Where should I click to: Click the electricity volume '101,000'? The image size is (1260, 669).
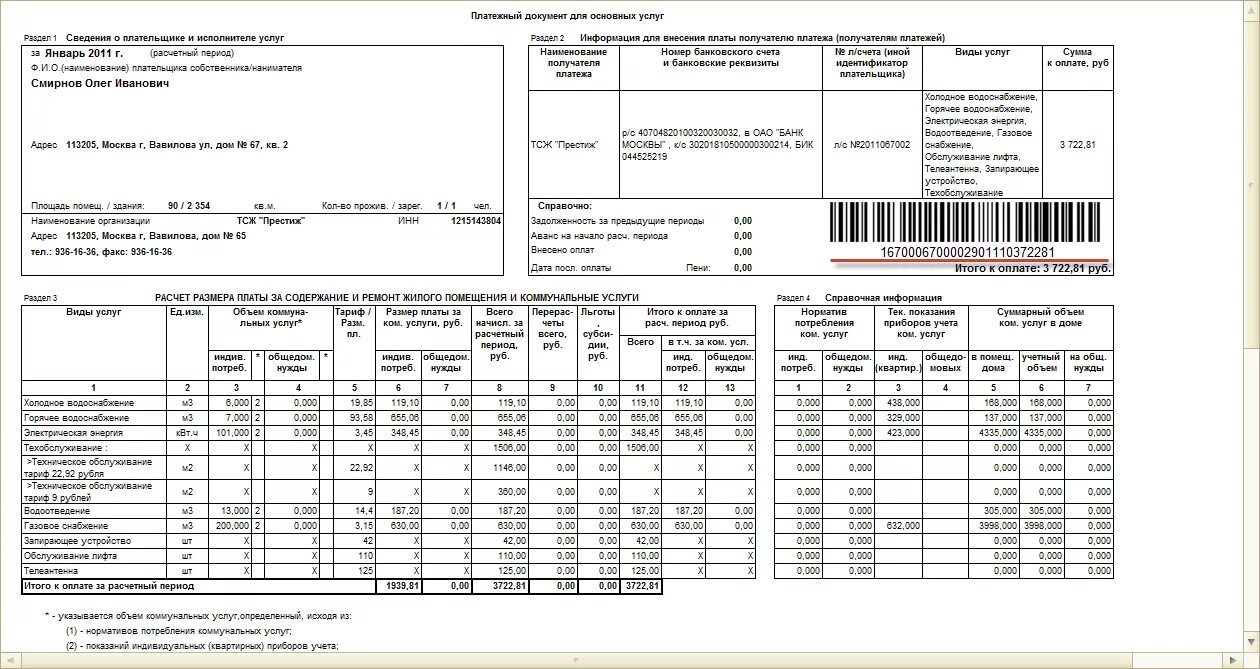point(233,433)
